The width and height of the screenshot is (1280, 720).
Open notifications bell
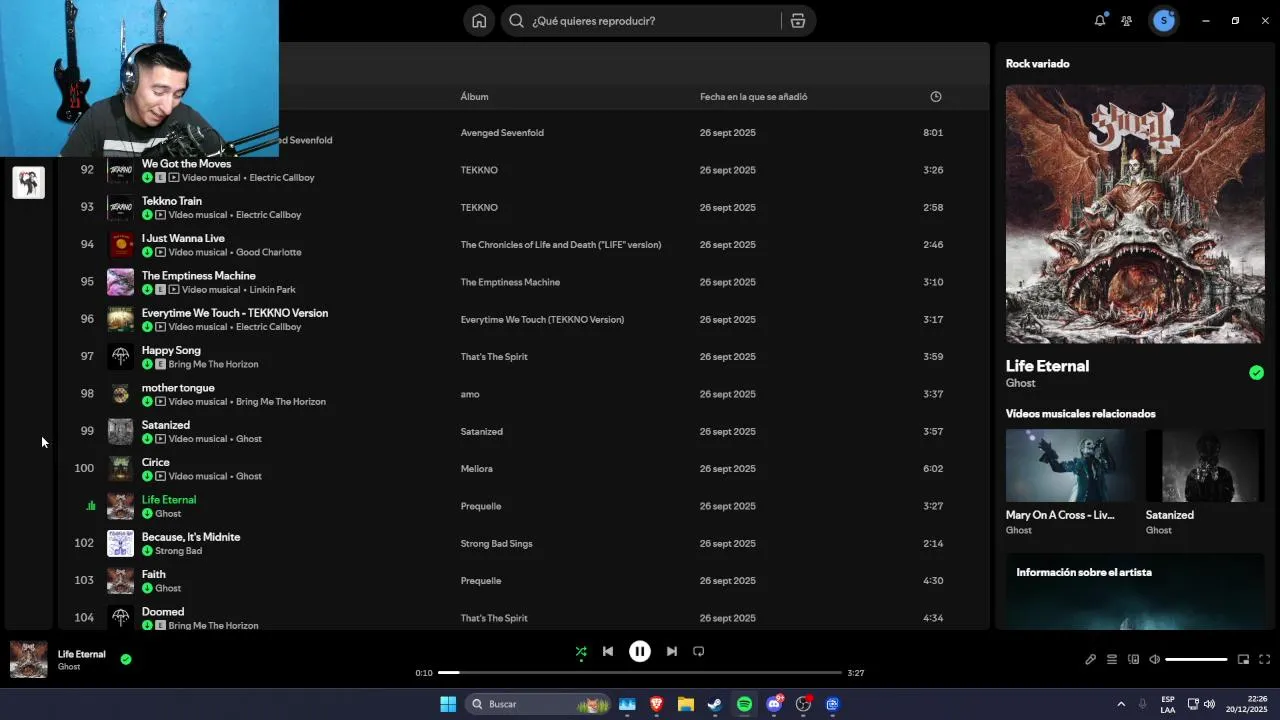click(1100, 21)
